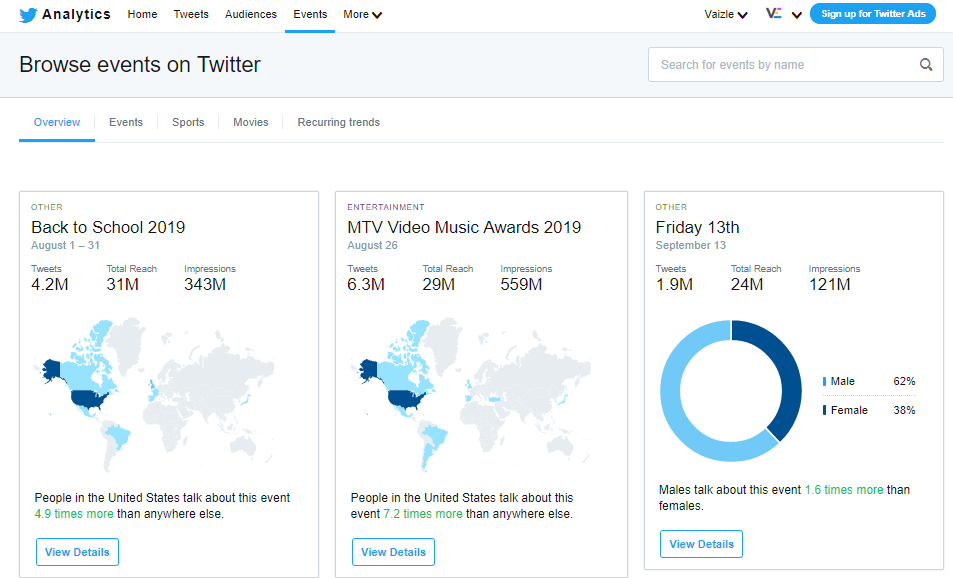Expand the Vaizle account dropdown
The image size is (953, 578).
[726, 15]
